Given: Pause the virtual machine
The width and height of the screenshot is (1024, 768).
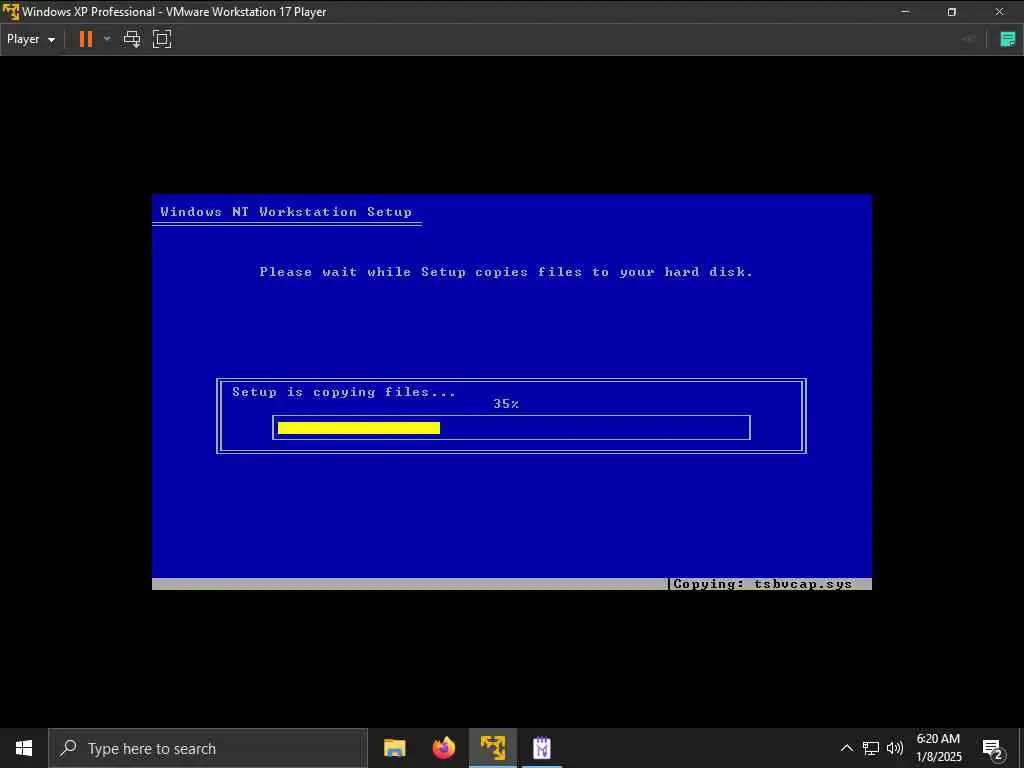Looking at the screenshot, I should point(86,39).
